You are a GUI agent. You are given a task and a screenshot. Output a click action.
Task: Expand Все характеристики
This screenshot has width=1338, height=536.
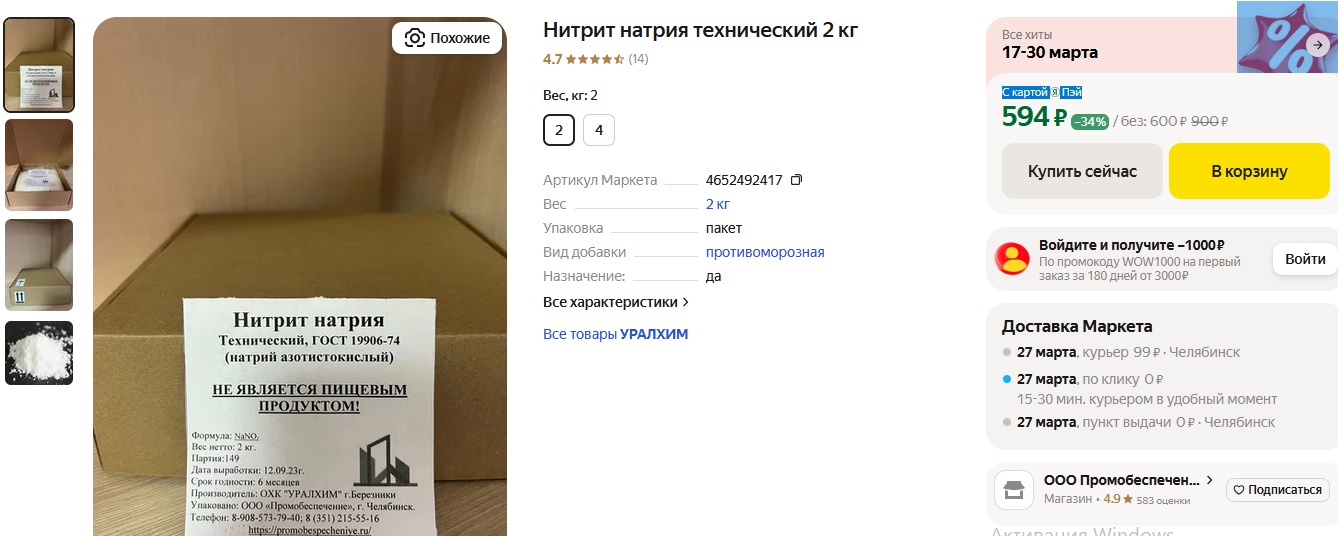616,302
